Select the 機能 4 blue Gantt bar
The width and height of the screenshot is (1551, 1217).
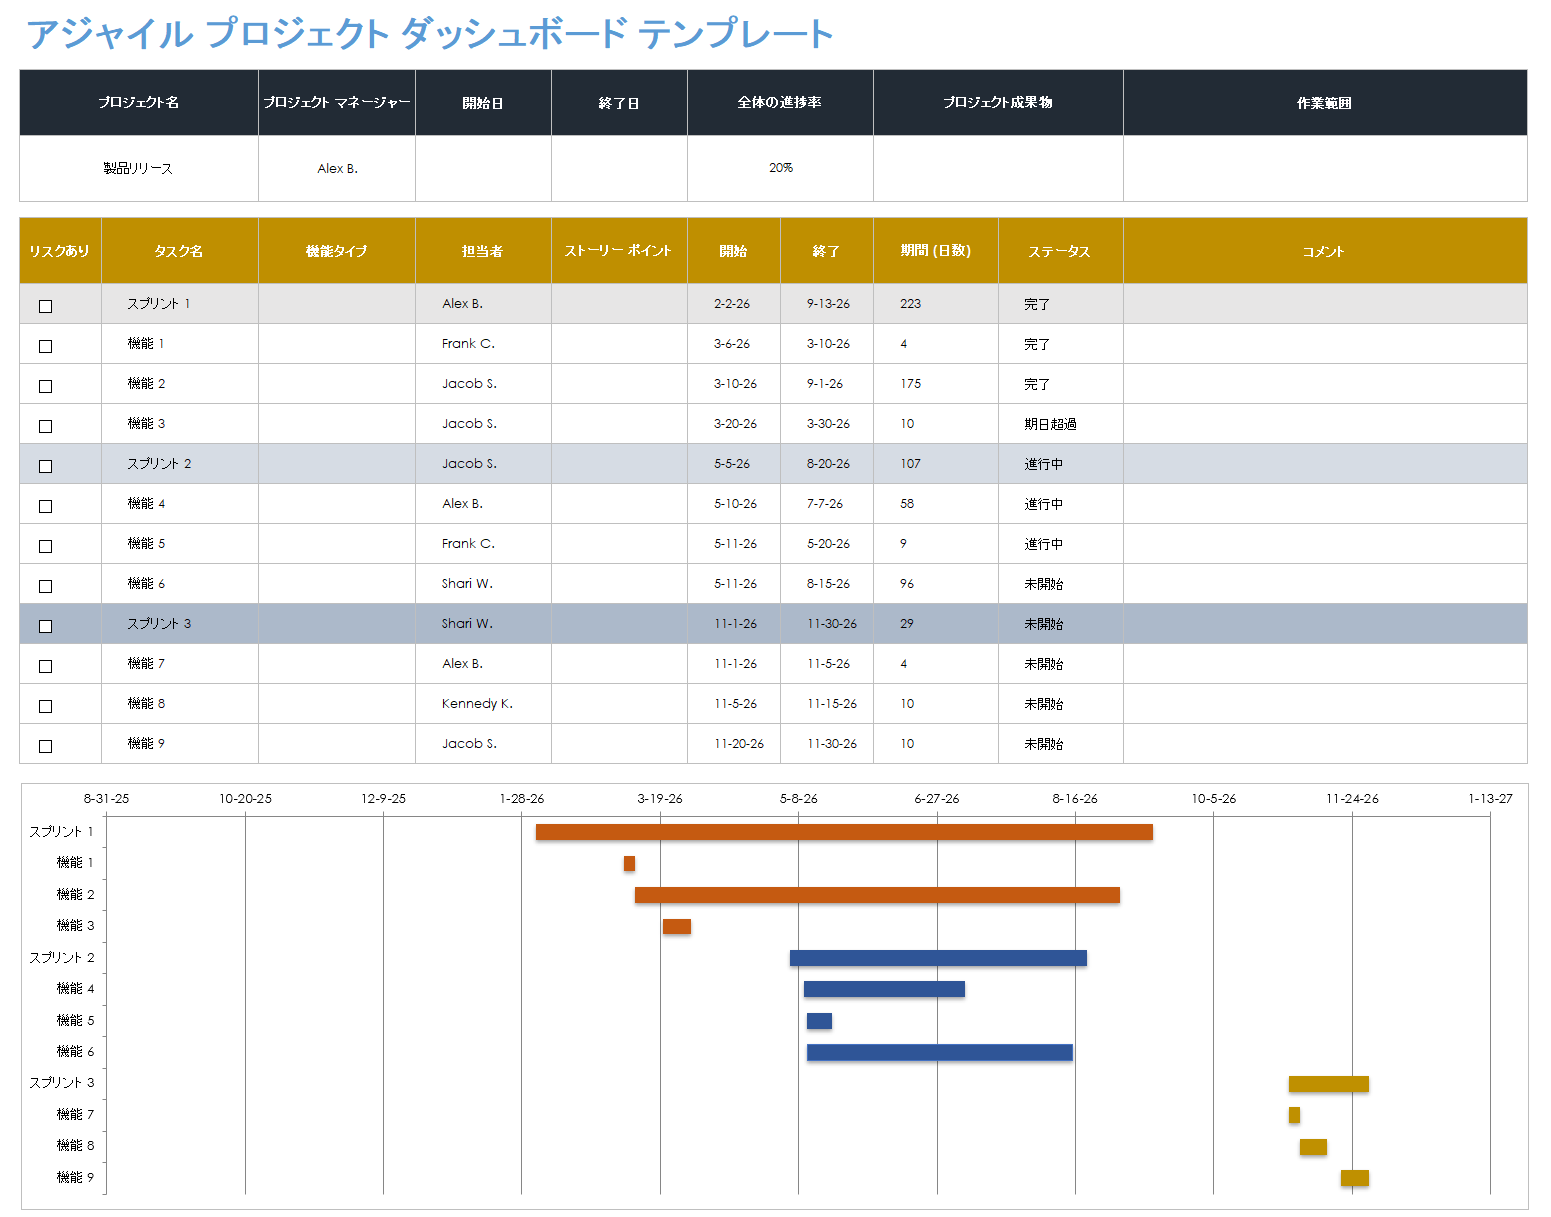pos(884,989)
